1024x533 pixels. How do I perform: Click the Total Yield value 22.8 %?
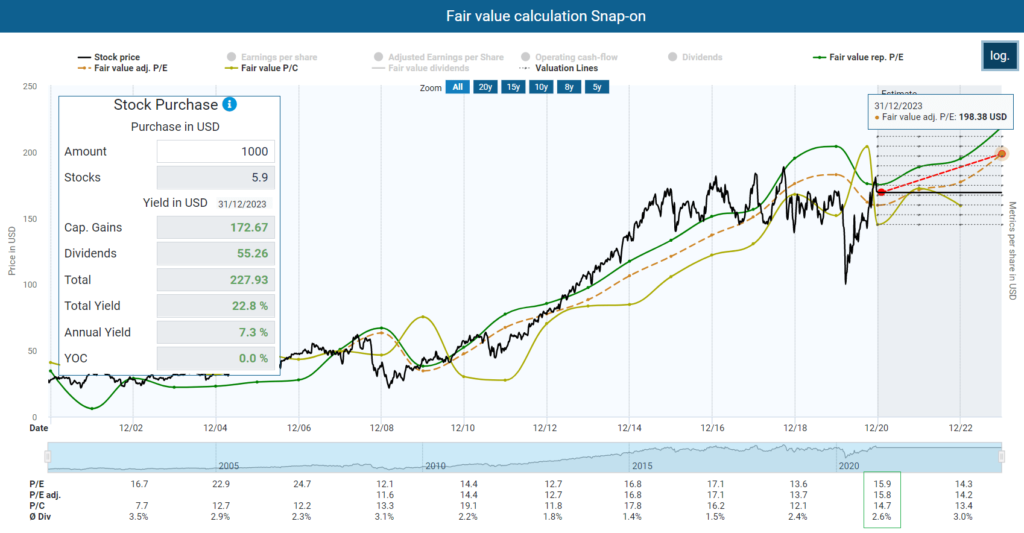(x=216, y=306)
